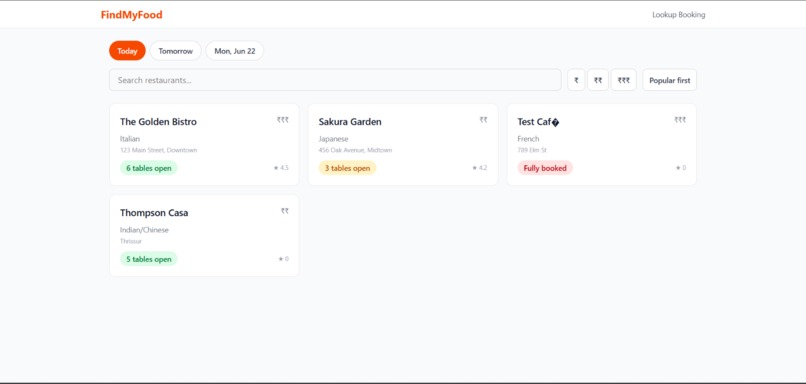Image resolution: width=806 pixels, height=384 pixels.
Task: Focus the Search restaurants input field
Action: 335,80
